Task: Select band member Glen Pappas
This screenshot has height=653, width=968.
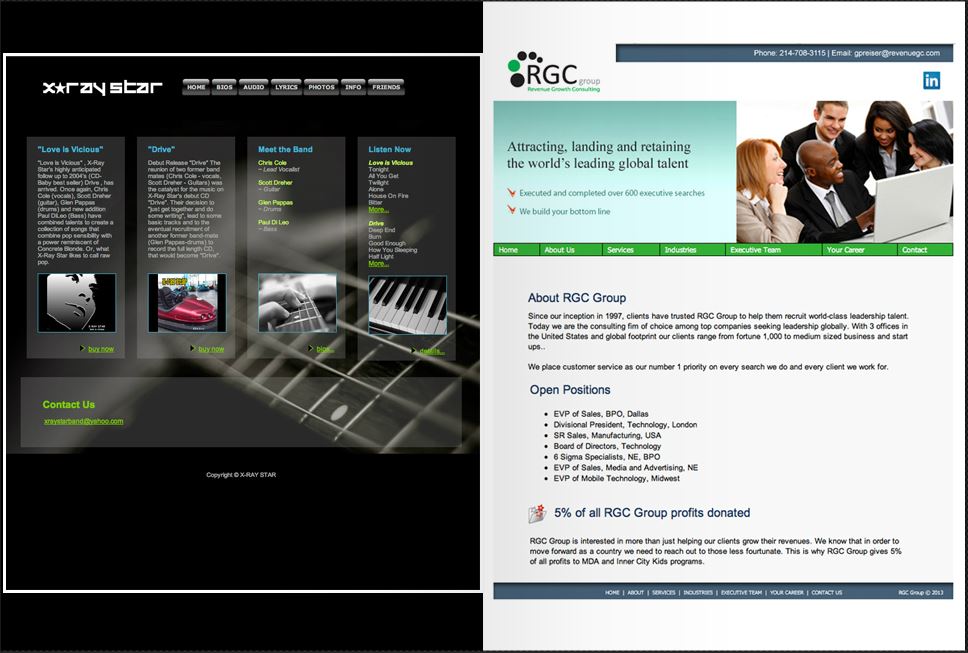Action: 275,202
